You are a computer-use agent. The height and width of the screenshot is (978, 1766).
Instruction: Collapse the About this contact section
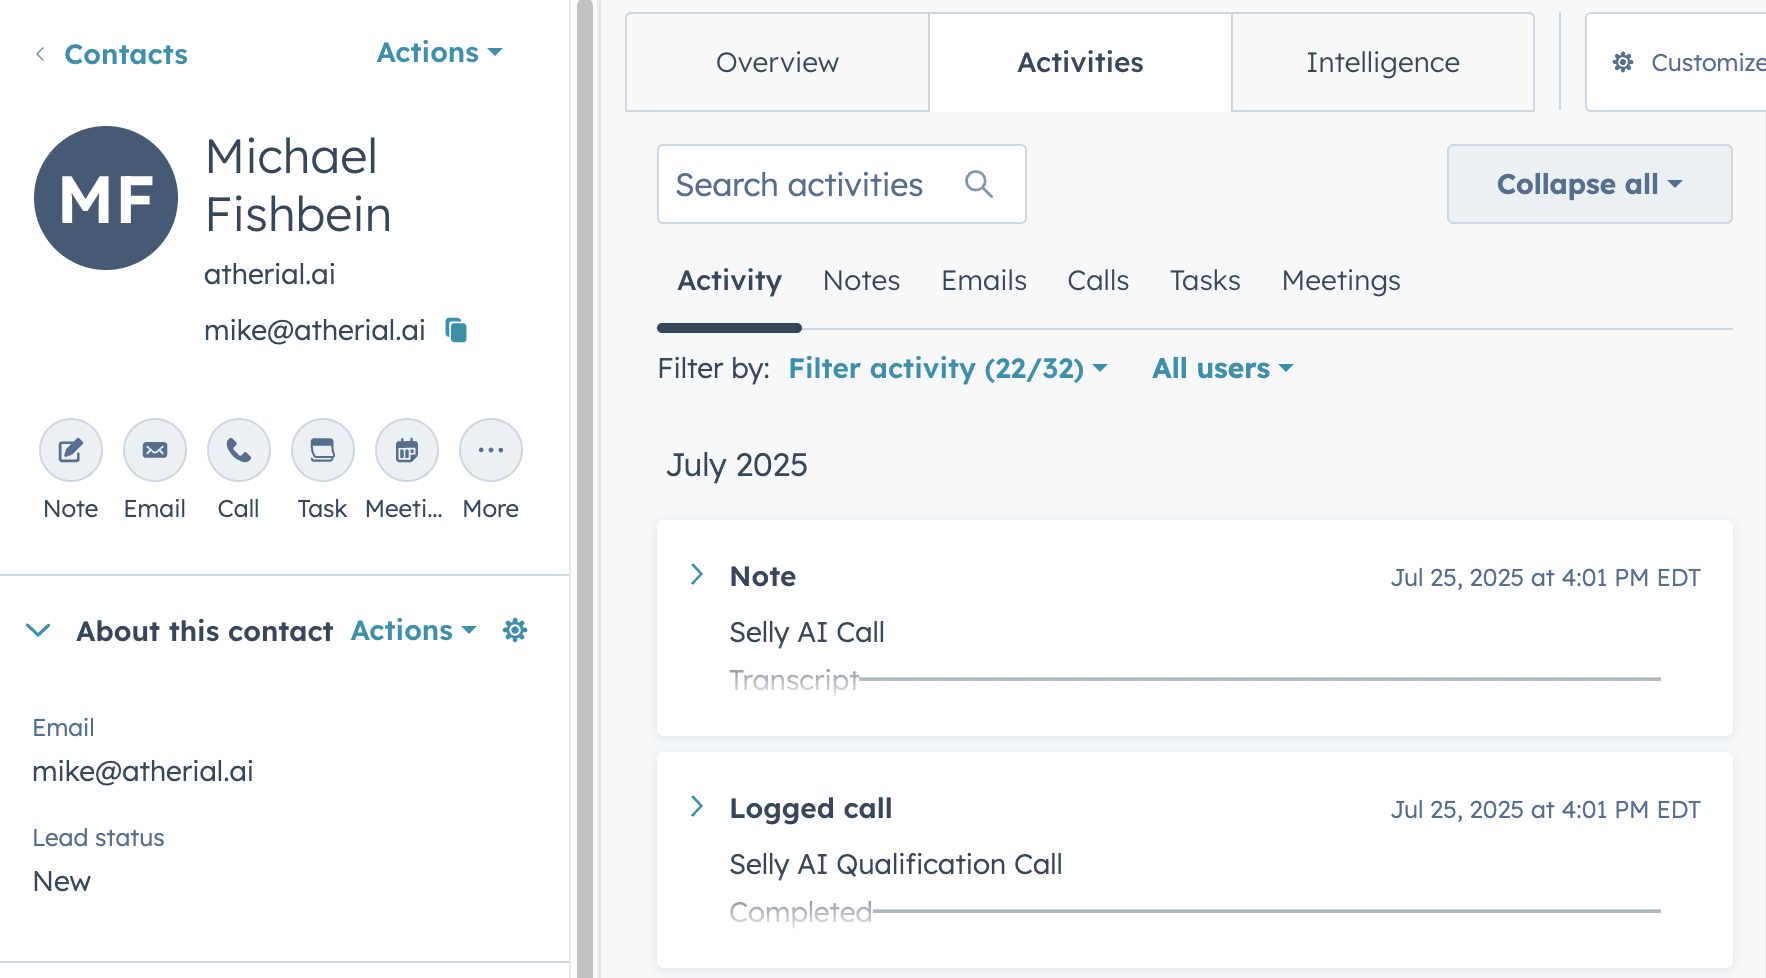coord(38,630)
